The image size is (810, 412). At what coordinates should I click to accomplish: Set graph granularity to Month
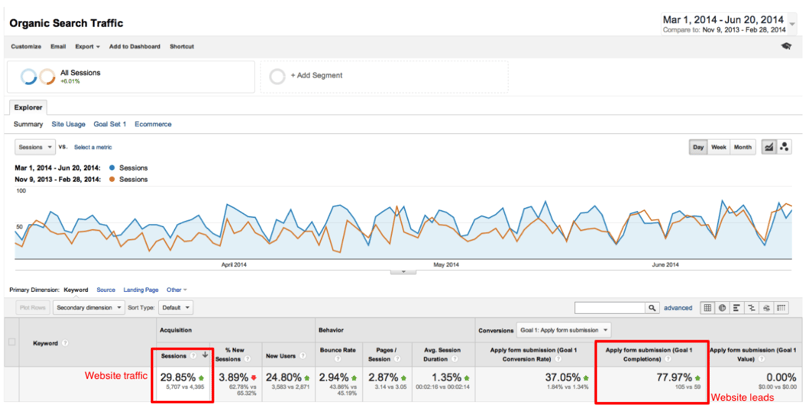coord(743,147)
